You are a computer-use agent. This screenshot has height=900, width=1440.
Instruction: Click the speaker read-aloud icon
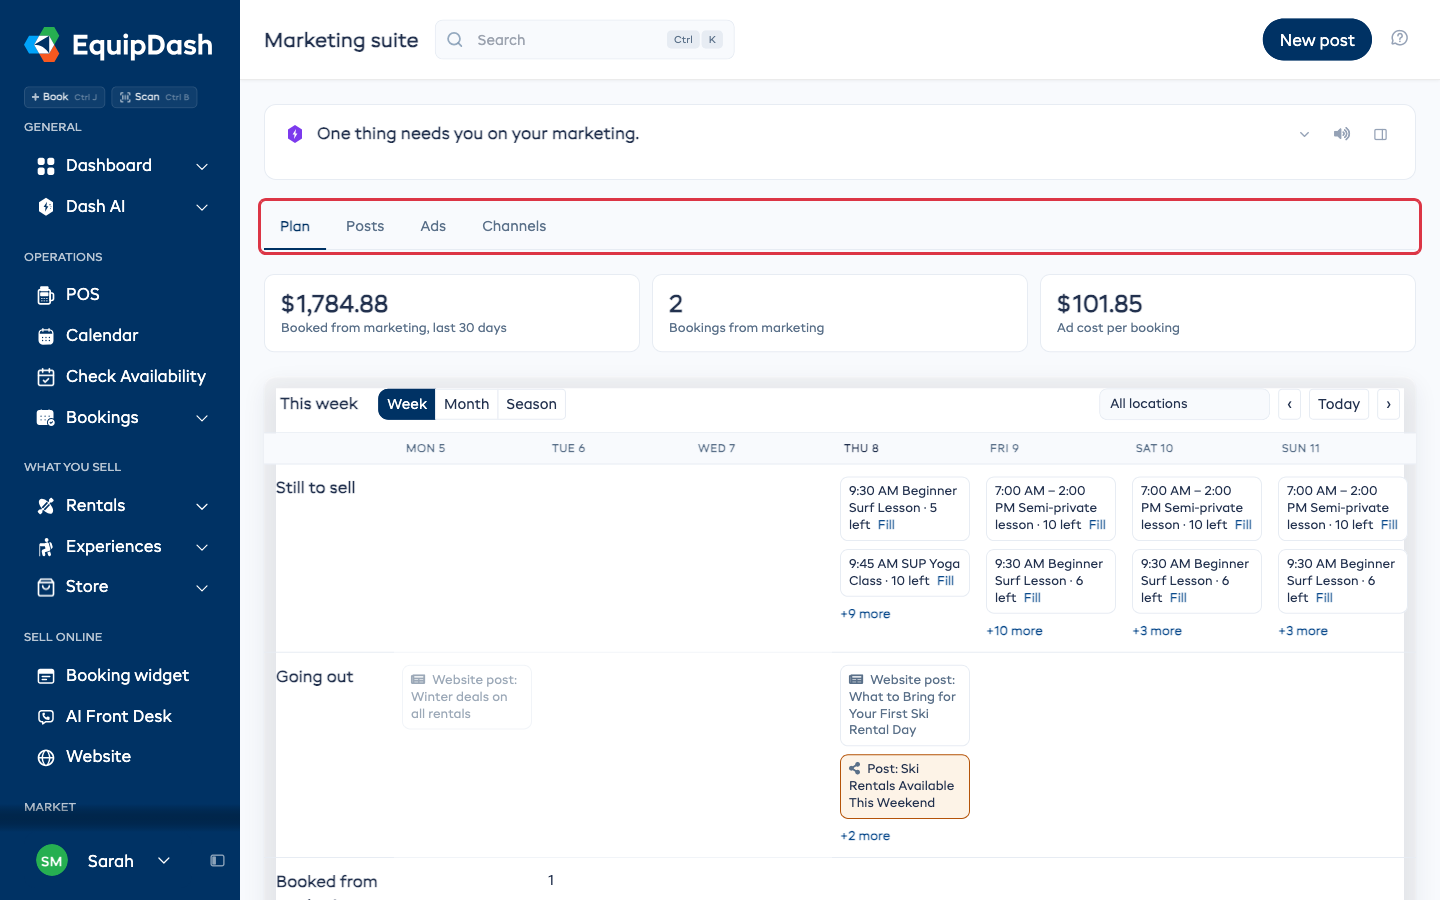click(x=1342, y=134)
